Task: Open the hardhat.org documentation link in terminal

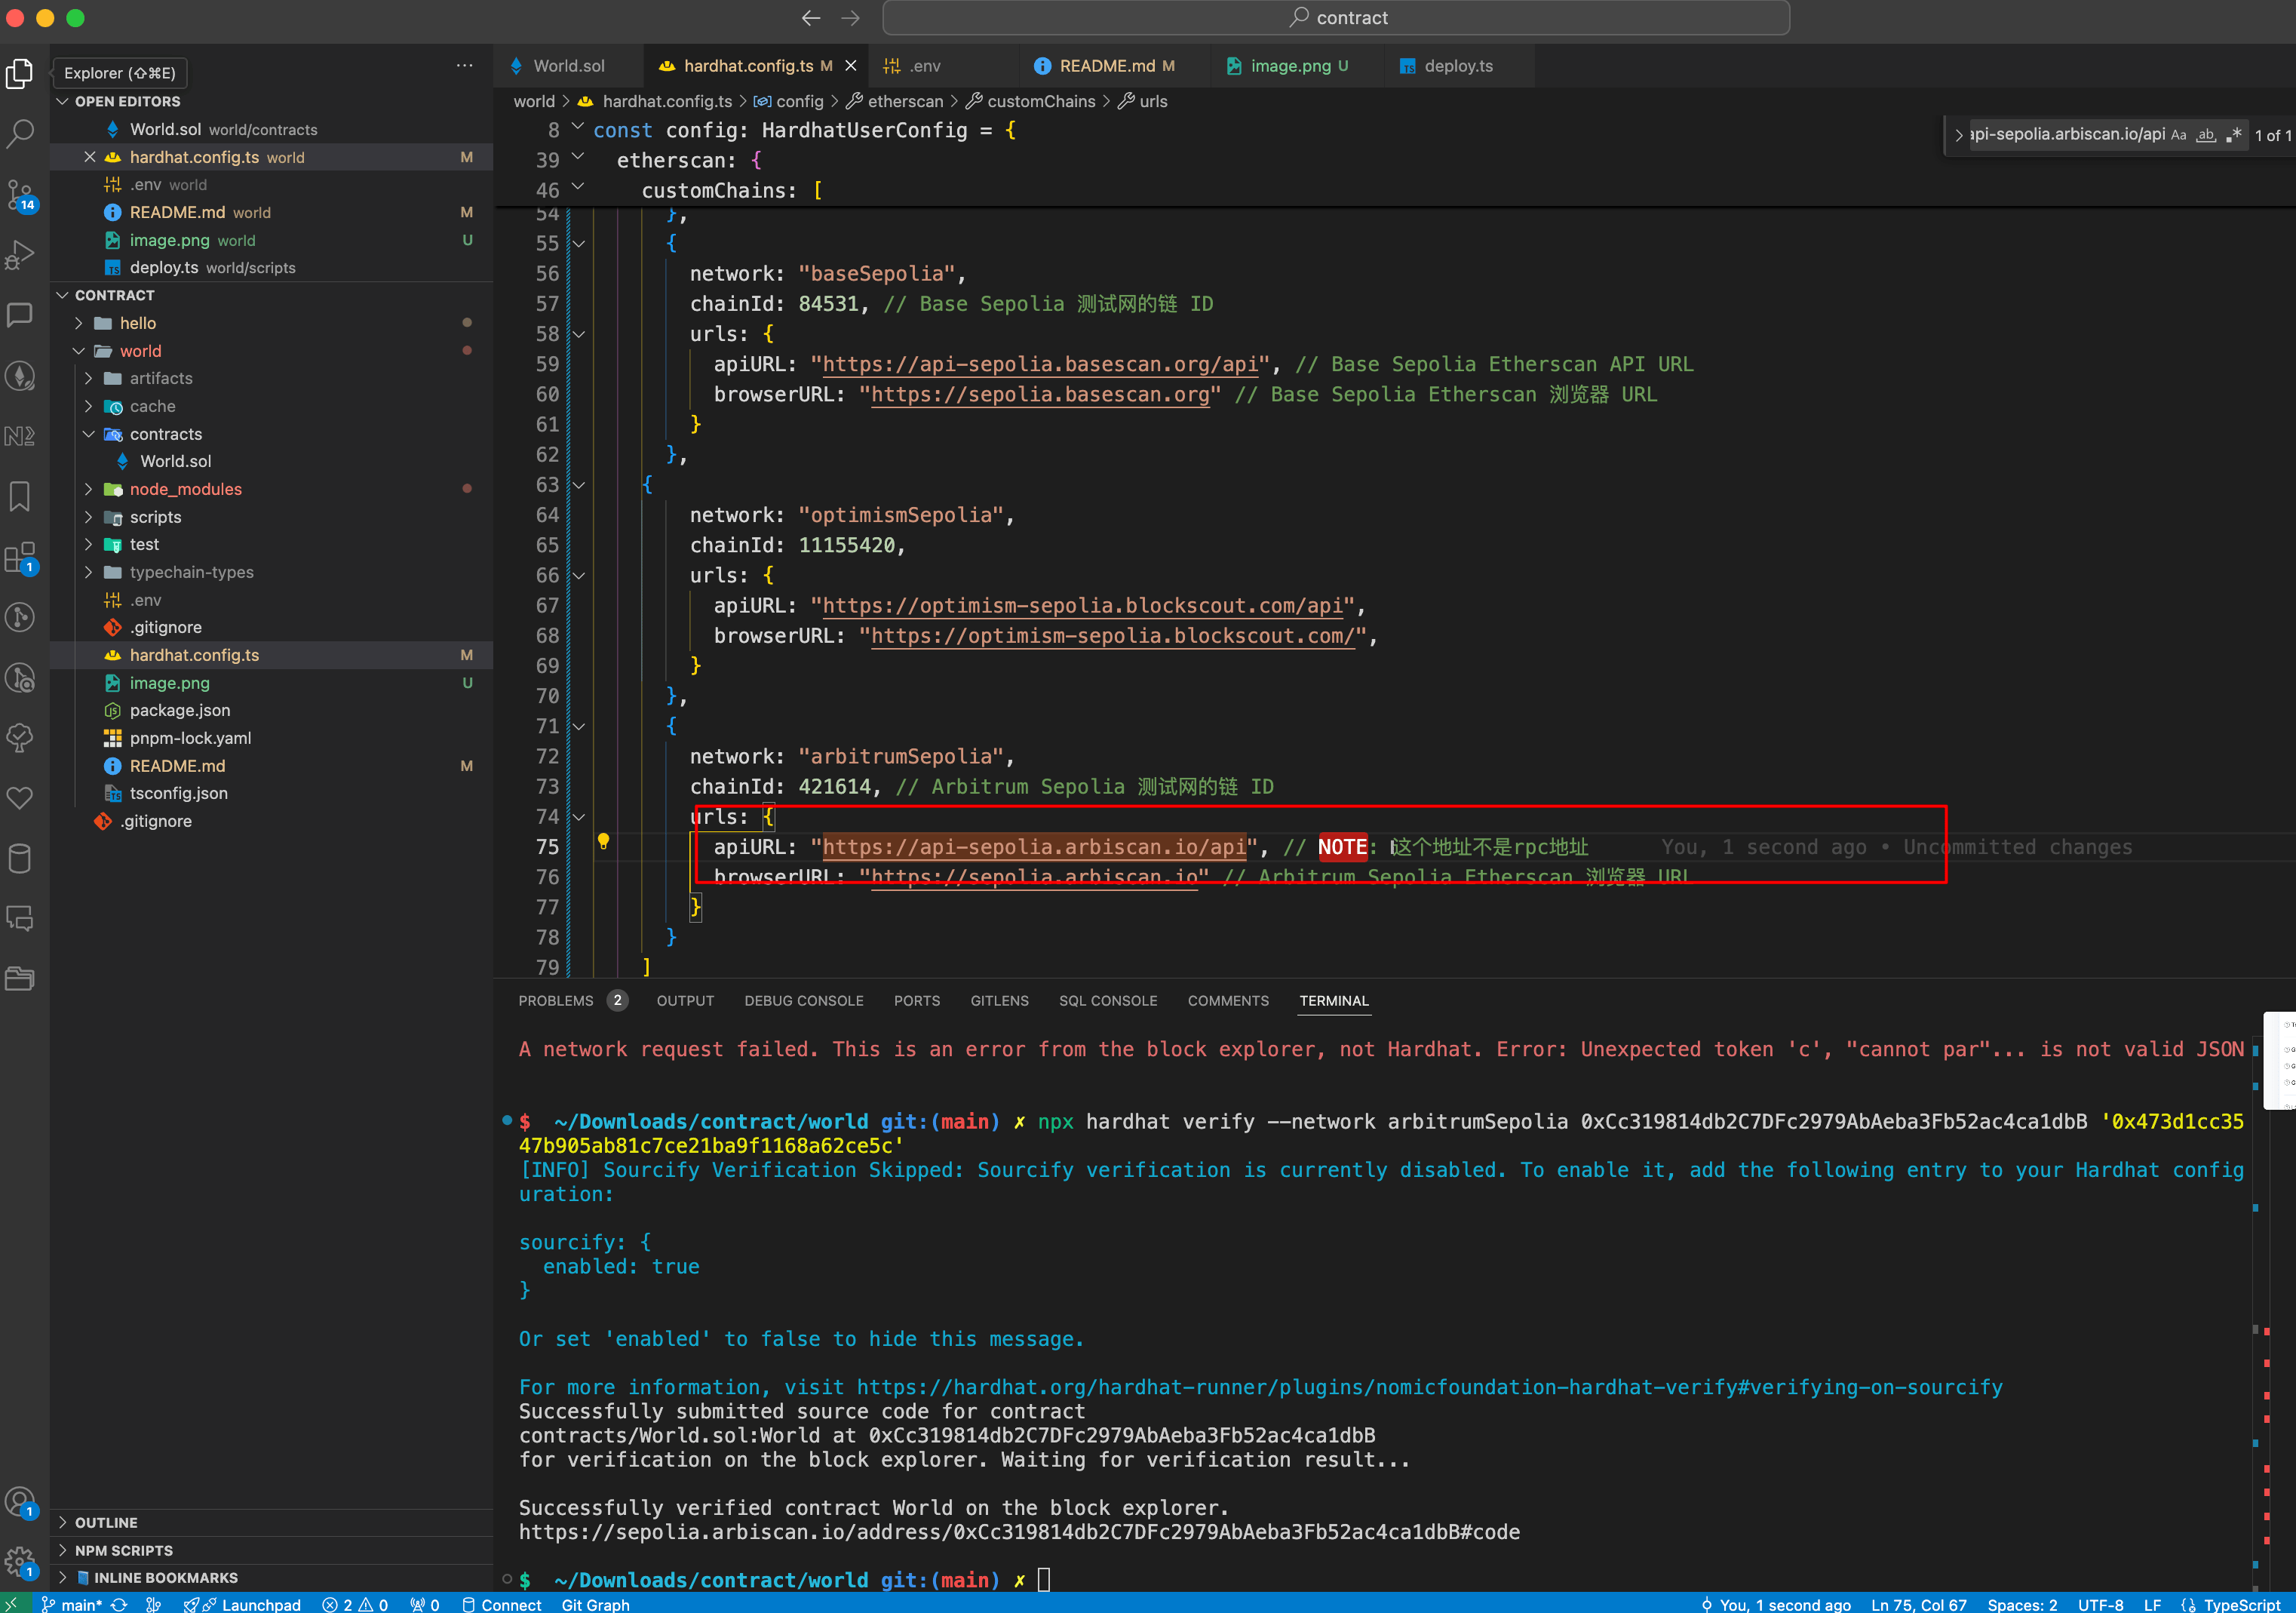Action: (1429, 1387)
